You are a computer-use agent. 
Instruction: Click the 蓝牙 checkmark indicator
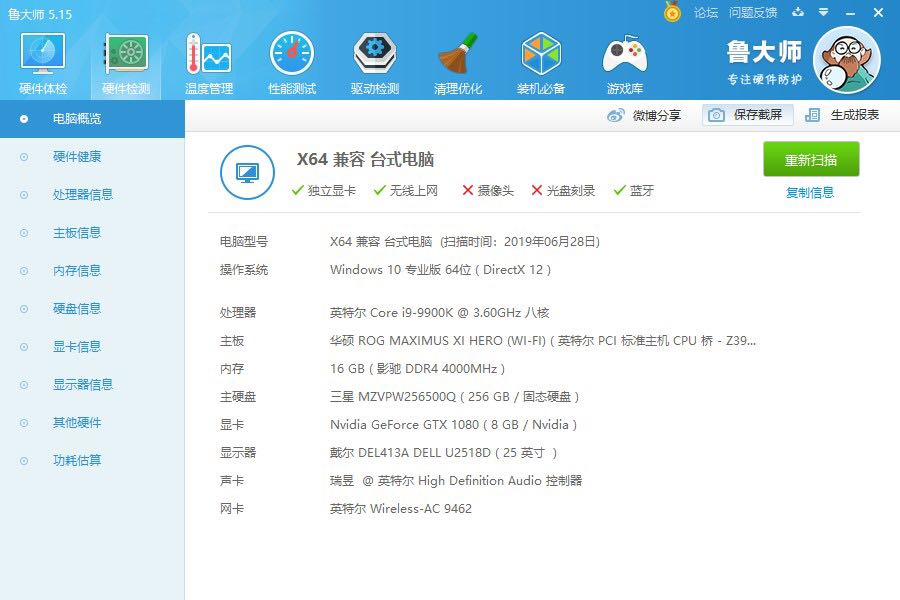tap(634, 191)
